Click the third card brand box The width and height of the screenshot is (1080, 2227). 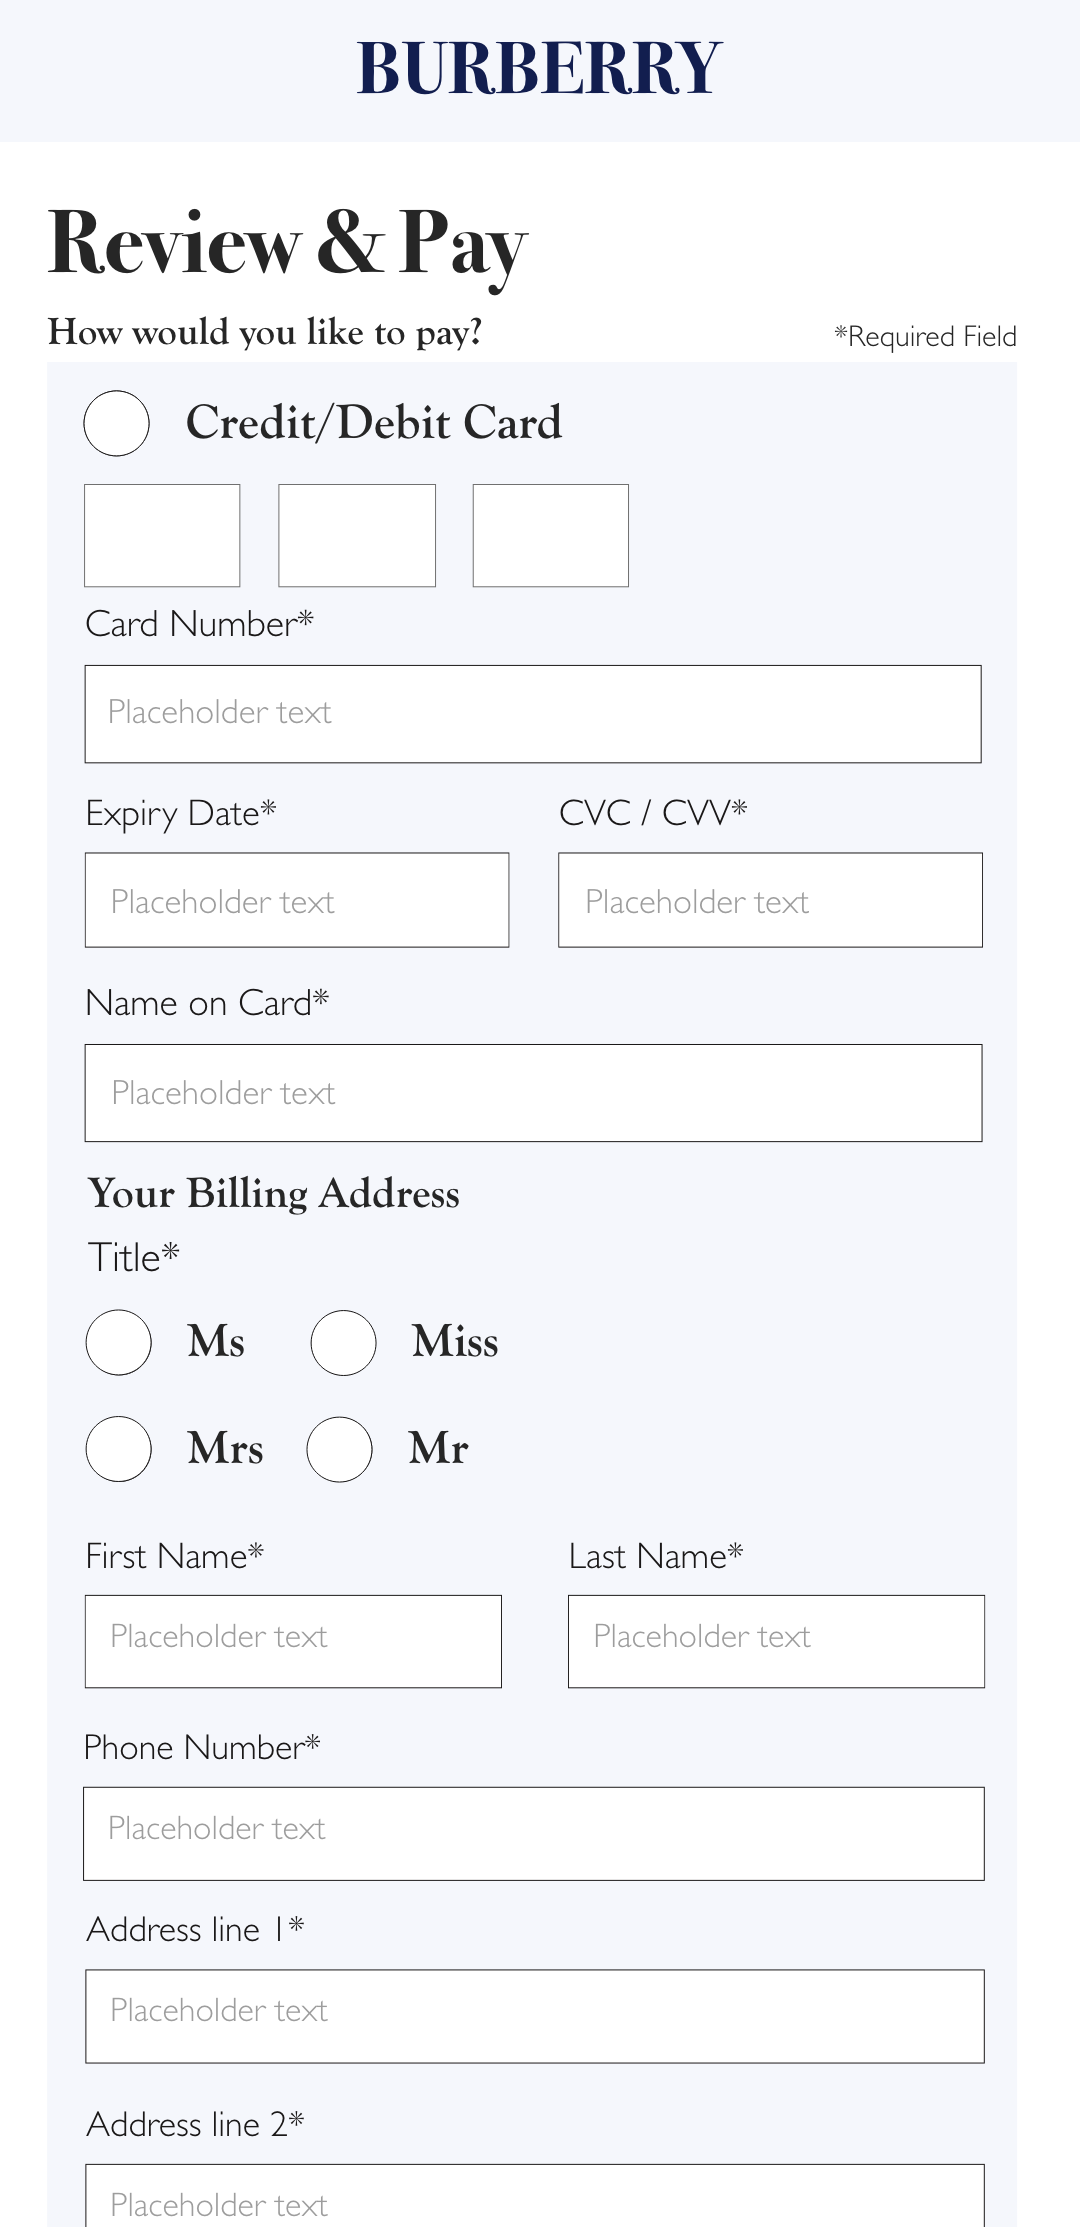[551, 535]
